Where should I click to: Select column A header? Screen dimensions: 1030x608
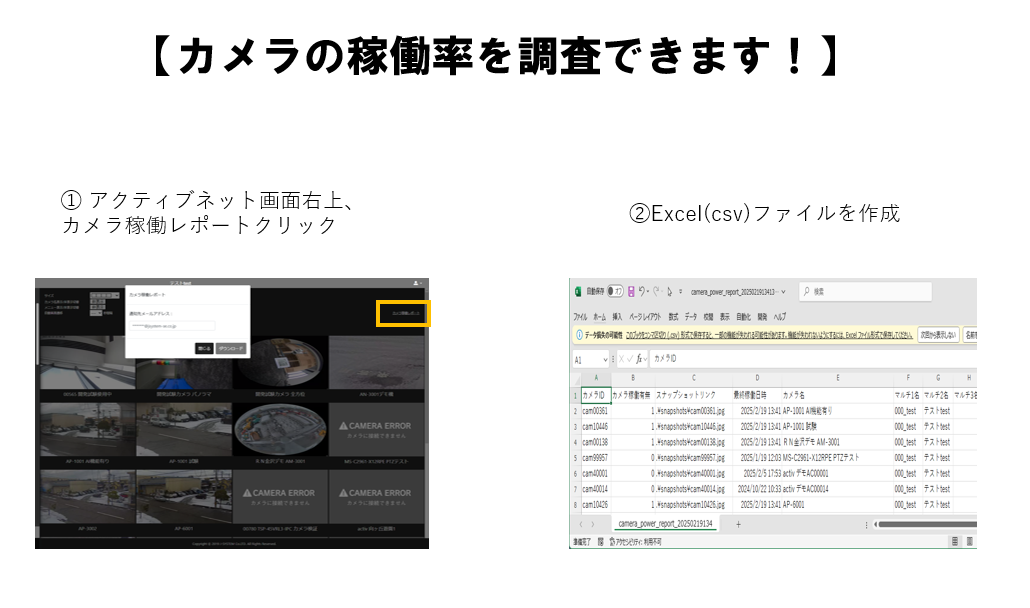click(596, 378)
